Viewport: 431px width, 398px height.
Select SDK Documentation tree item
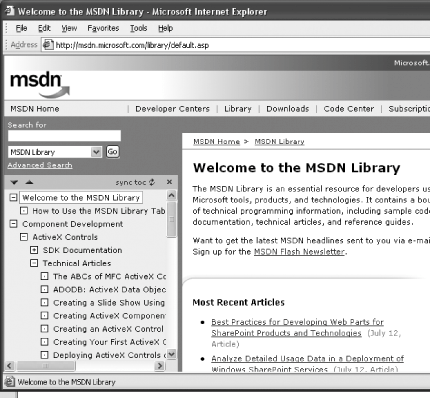82,250
